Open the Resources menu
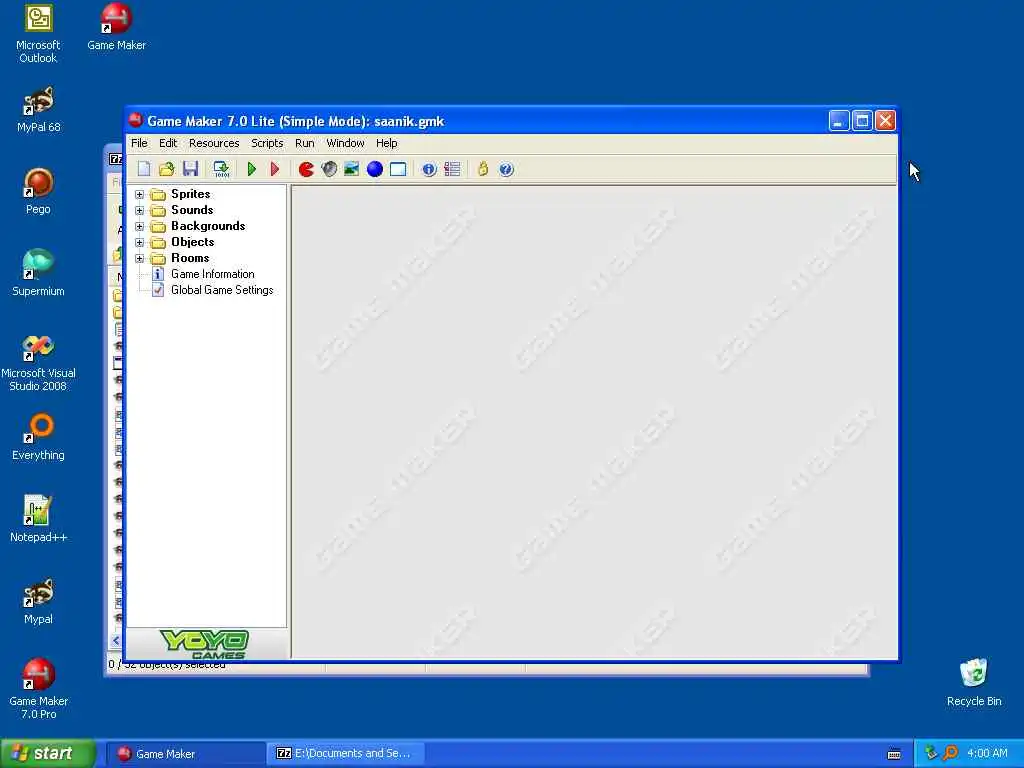The image size is (1024, 768). click(214, 143)
